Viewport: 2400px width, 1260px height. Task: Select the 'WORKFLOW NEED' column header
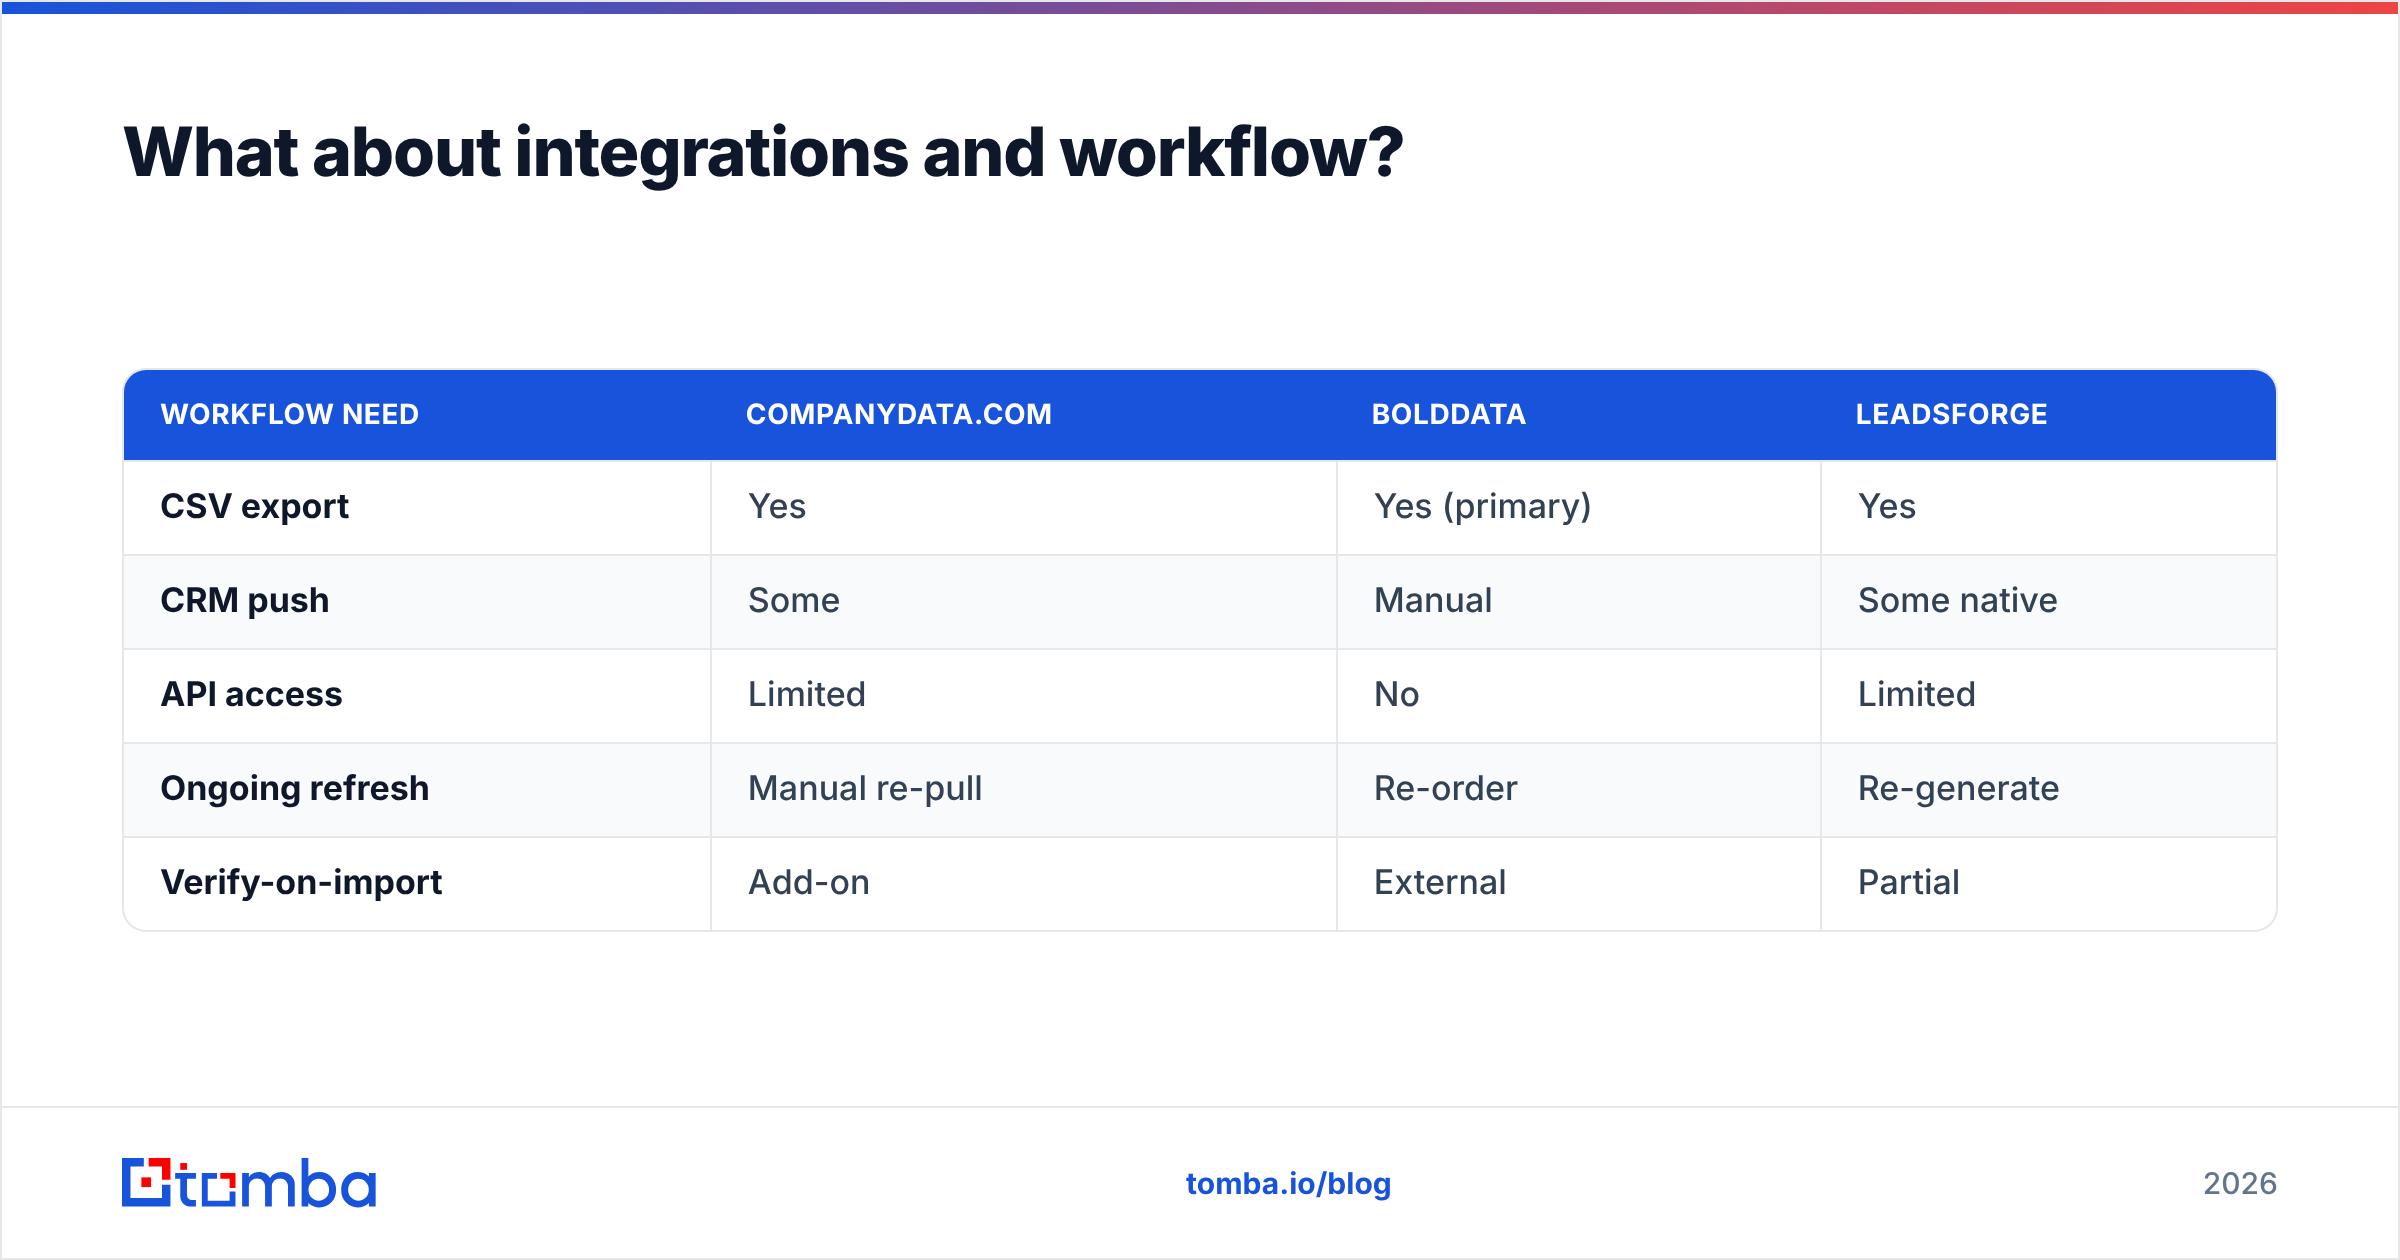tap(290, 414)
